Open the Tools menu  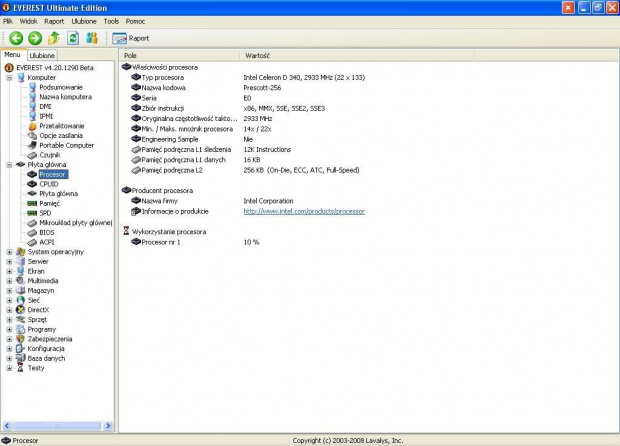tap(111, 21)
